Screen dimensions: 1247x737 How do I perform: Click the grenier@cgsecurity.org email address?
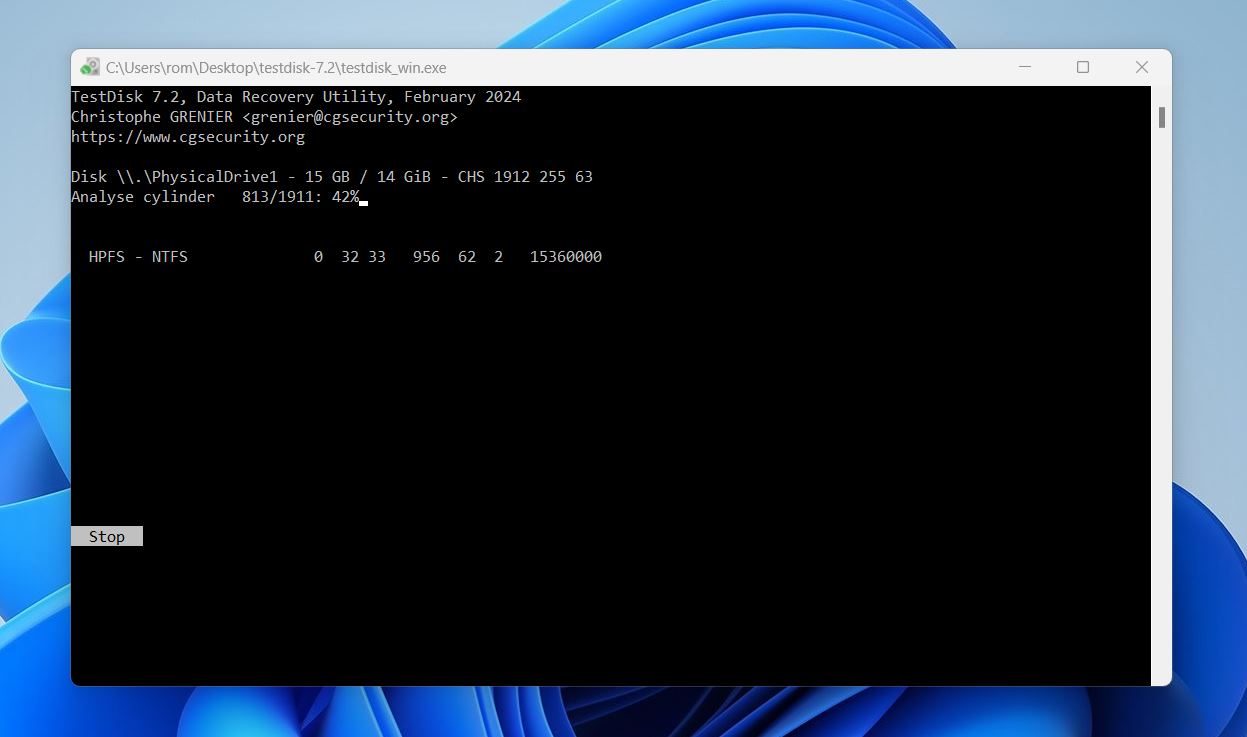pyautogui.click(x=349, y=116)
